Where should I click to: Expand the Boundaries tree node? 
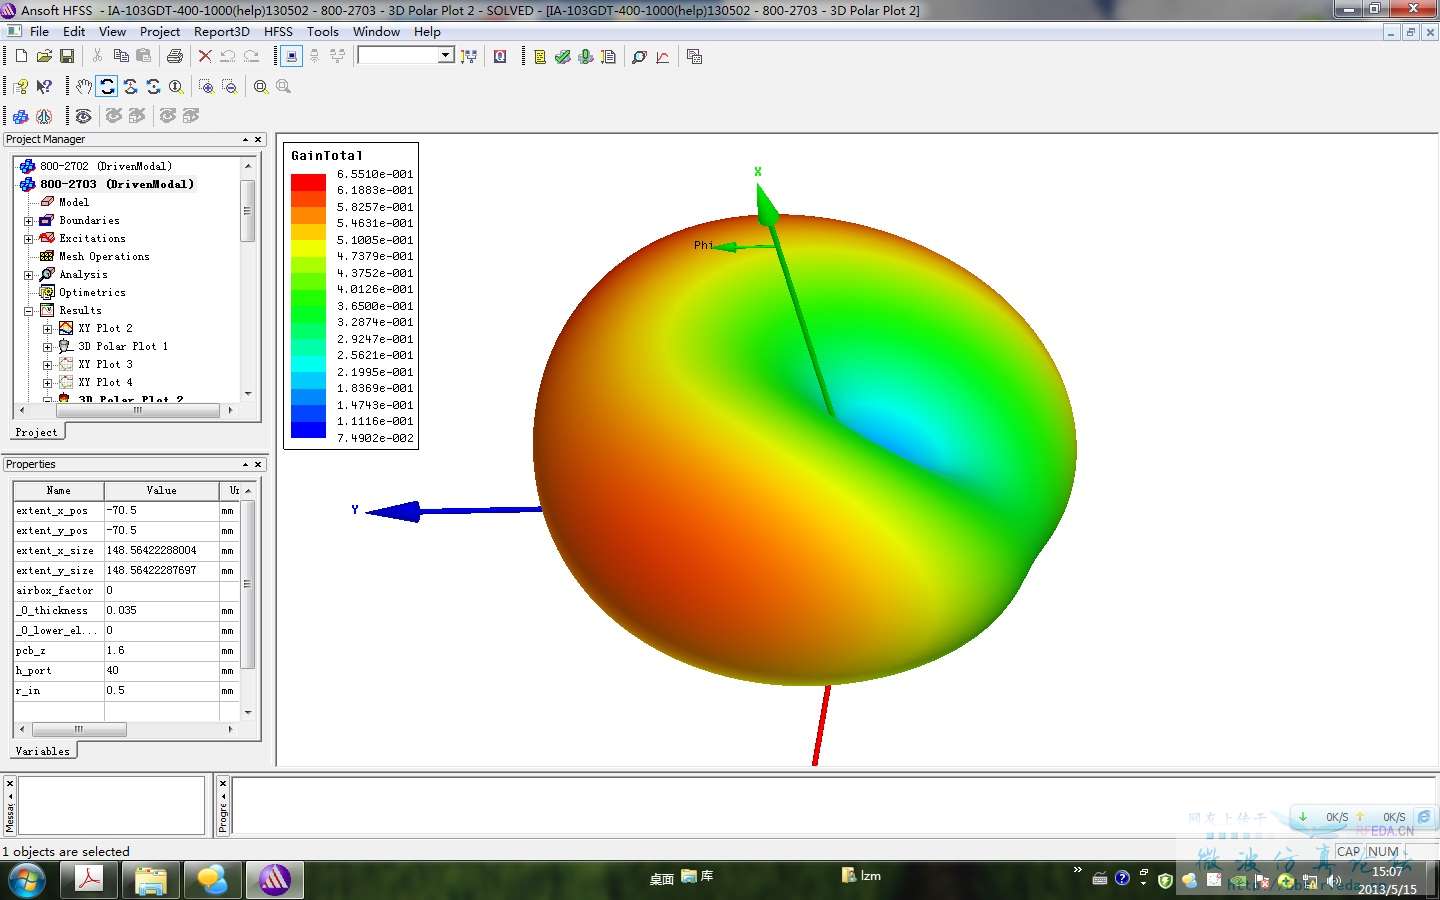29,221
